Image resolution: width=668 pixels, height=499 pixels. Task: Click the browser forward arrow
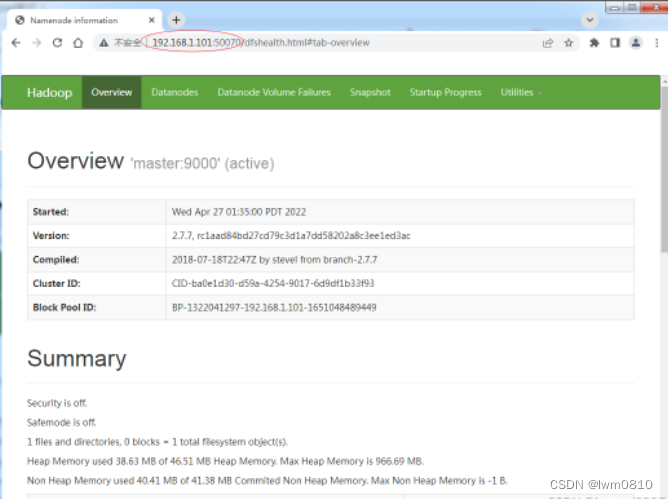pos(37,43)
